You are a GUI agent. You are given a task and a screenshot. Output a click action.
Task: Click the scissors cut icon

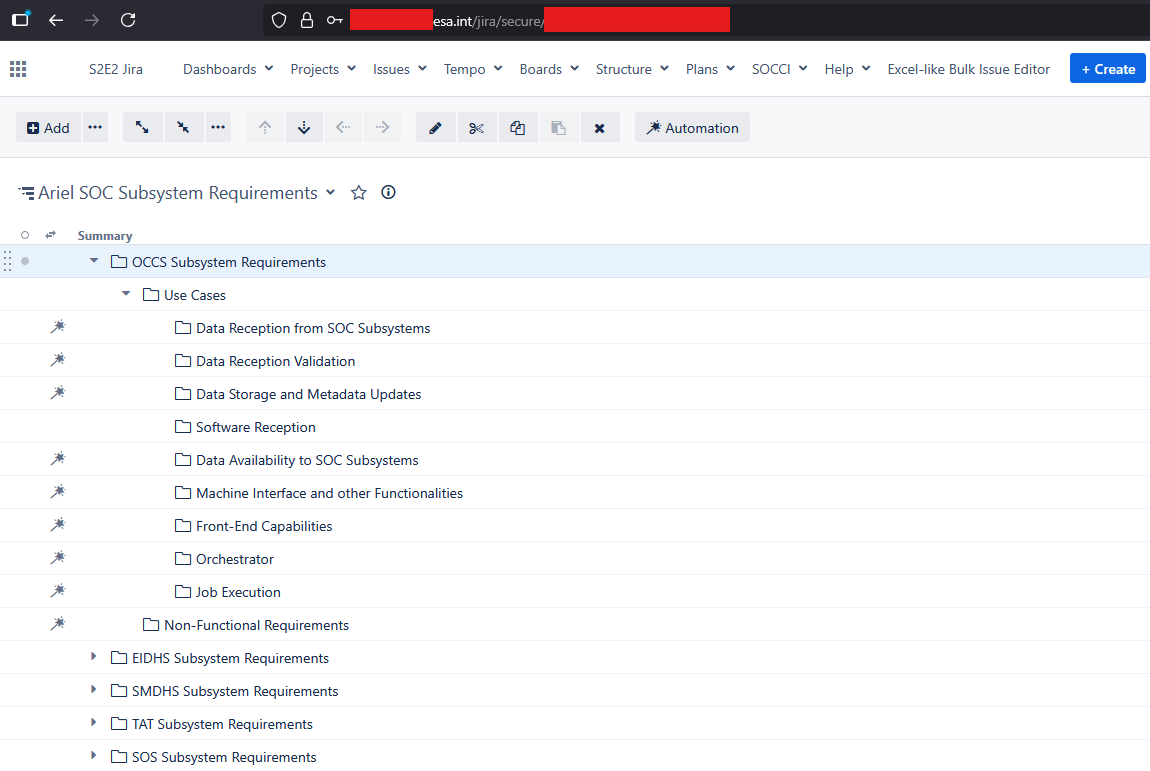(x=476, y=128)
